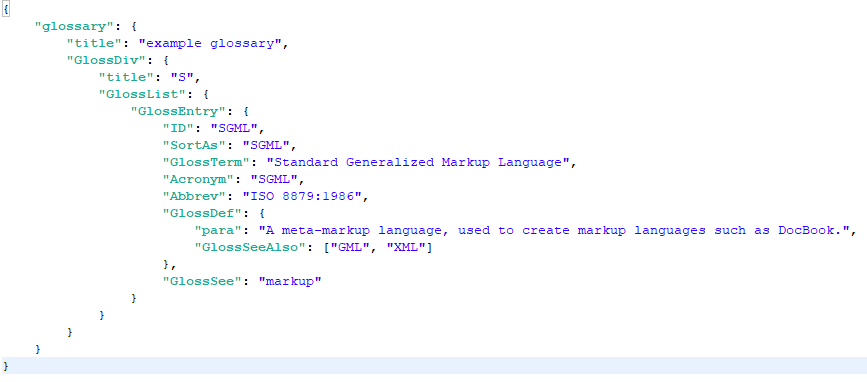Select the "markup" string value
Image resolution: width=867 pixels, height=382 pixels.
[290, 281]
